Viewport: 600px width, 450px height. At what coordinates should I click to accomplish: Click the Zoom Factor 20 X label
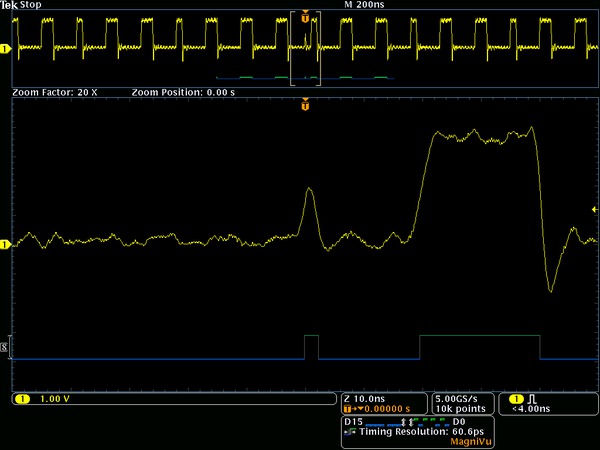(55, 92)
